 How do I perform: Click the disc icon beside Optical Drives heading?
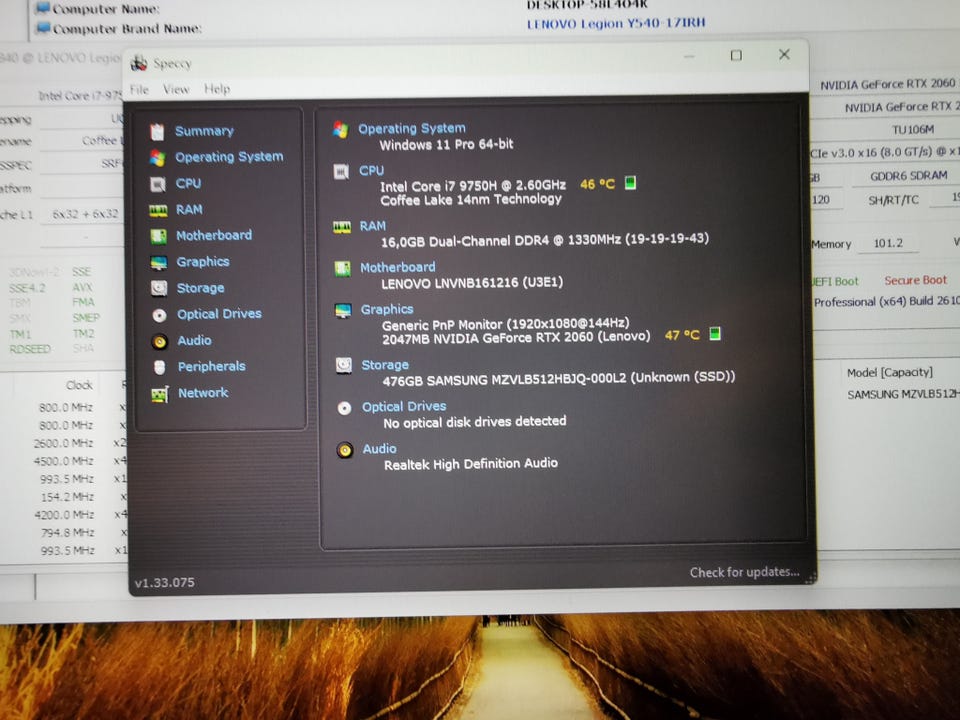pos(344,408)
